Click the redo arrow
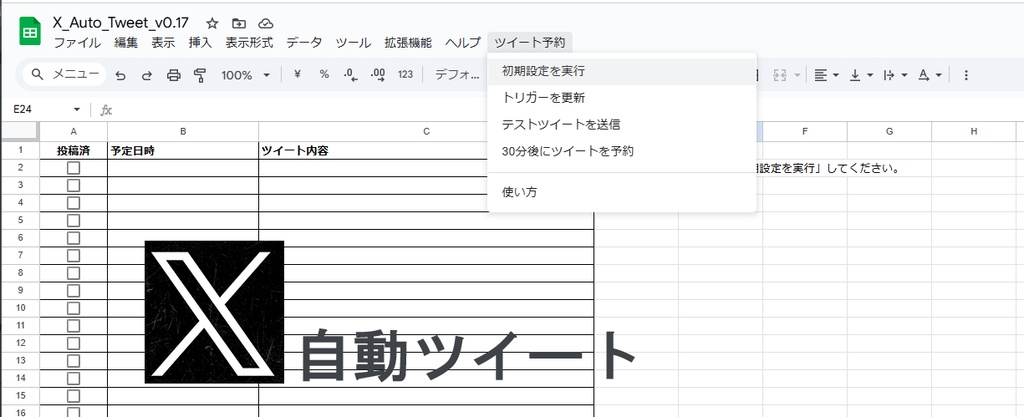1024x417 pixels. (x=147, y=75)
